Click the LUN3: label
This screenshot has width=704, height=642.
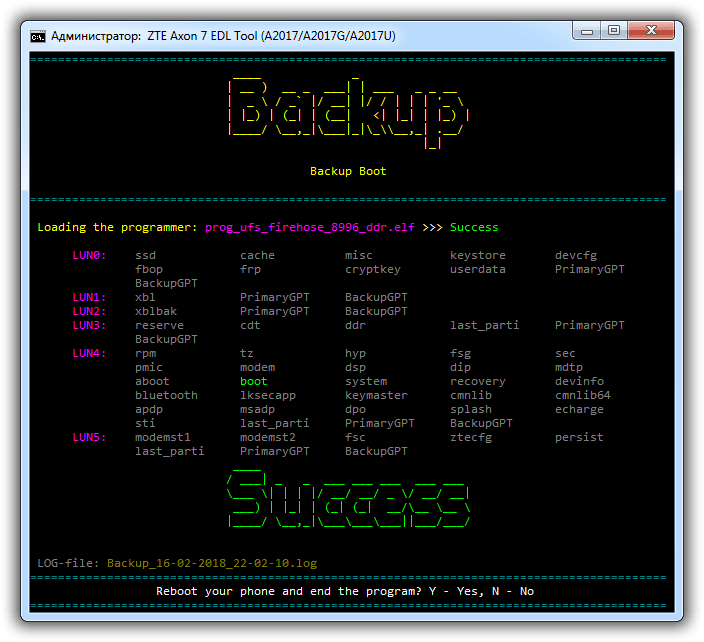pos(89,325)
